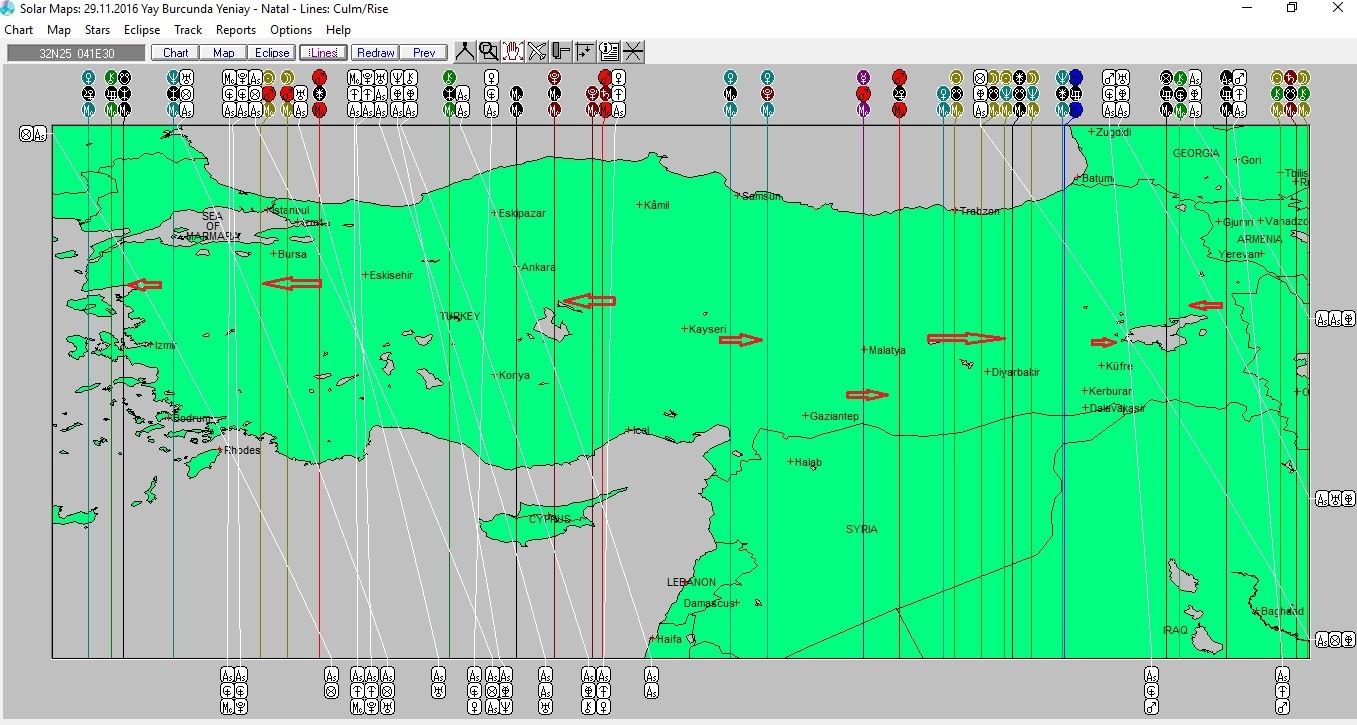Open the Stars menu
Screen dimensions: 1357x725
97,30
